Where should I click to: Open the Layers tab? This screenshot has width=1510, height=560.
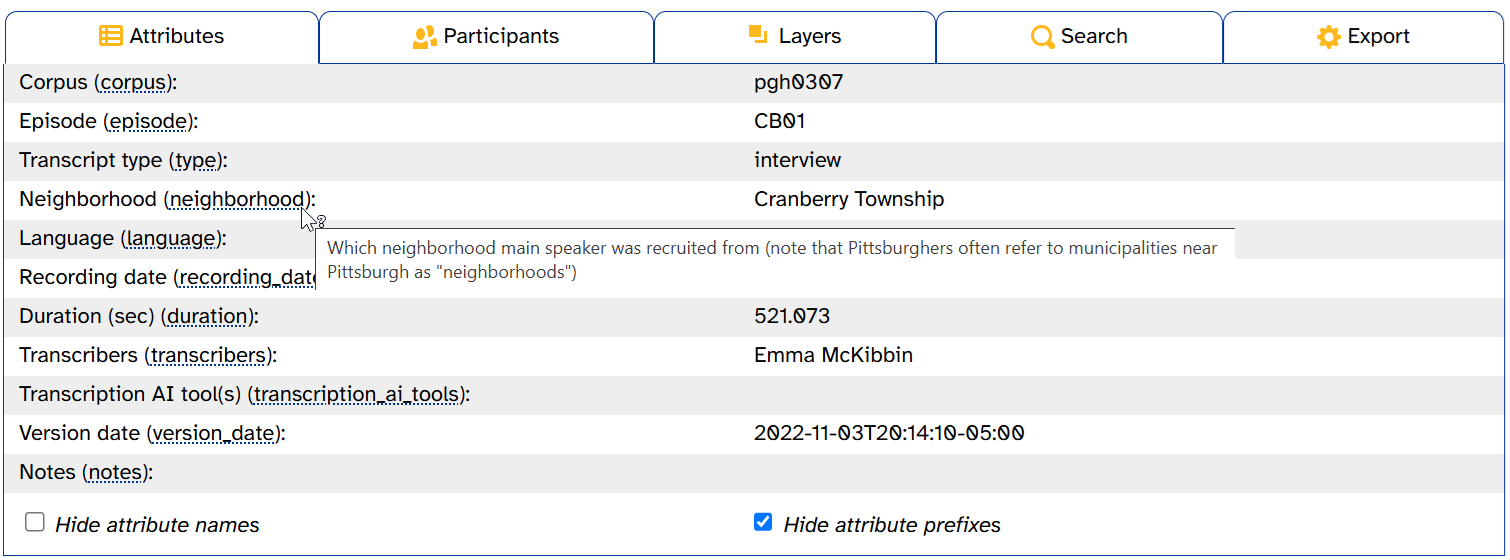pyautogui.click(x=795, y=37)
